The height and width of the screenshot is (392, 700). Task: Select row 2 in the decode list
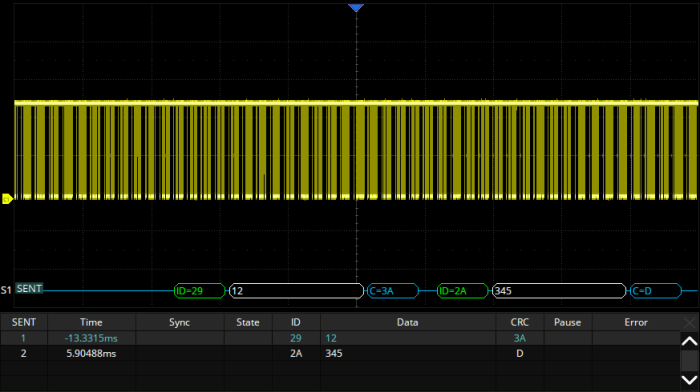tap(340, 353)
